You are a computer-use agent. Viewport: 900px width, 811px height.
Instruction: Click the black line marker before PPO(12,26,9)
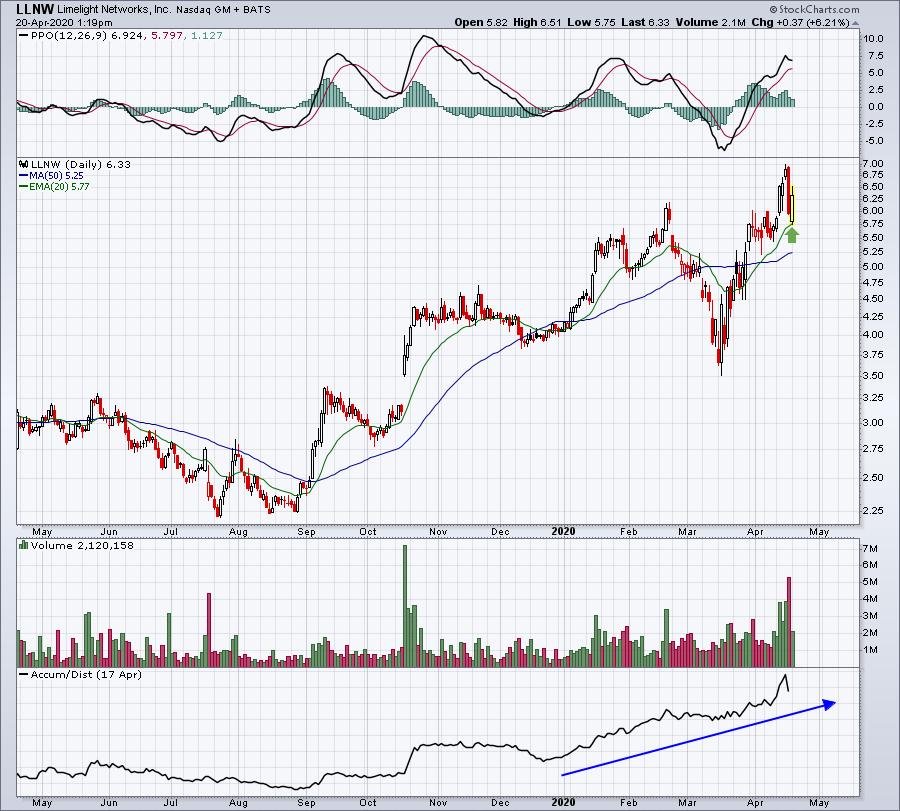coord(24,36)
